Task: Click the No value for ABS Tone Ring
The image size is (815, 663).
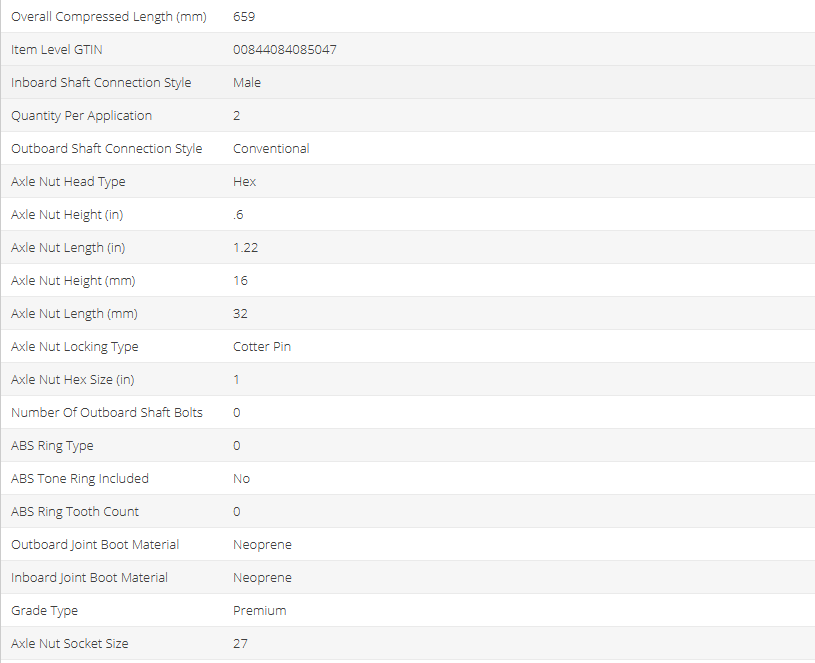Action: tap(241, 479)
